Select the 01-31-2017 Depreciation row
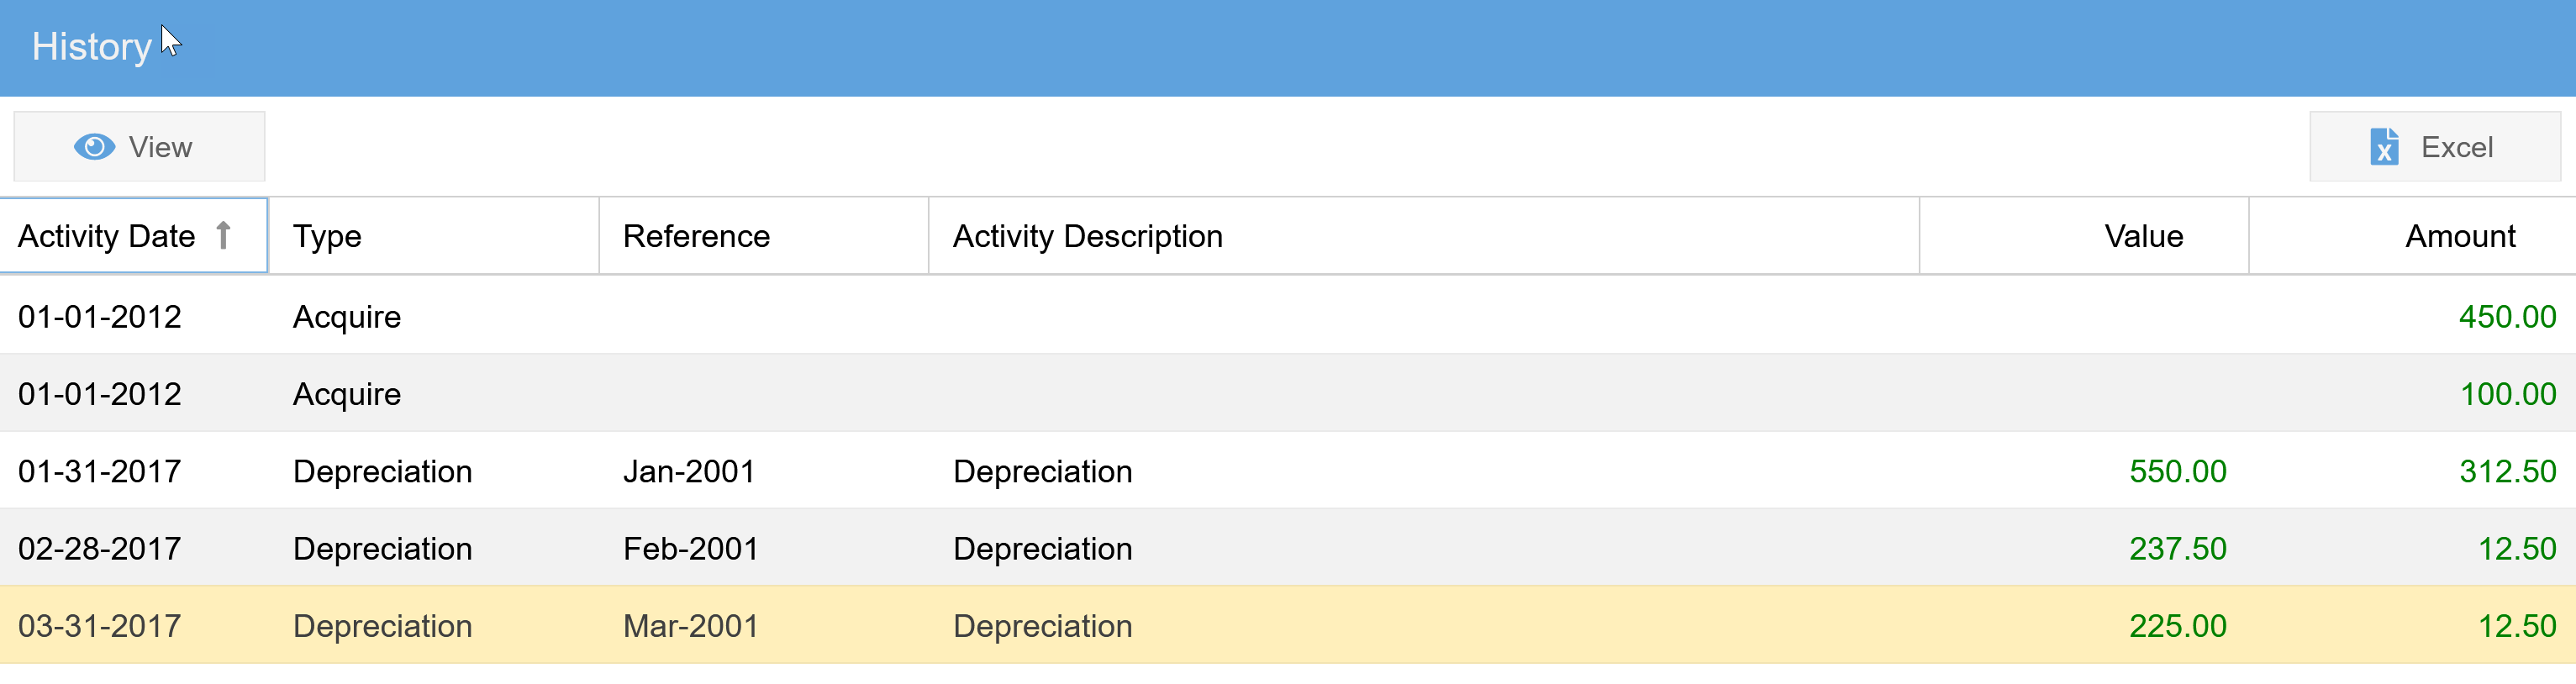This screenshot has height=684, width=2576. (x=1500, y=471)
